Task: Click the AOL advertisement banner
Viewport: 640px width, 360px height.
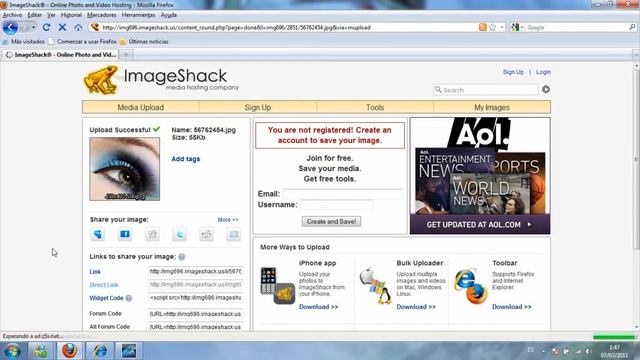Action: click(x=480, y=176)
